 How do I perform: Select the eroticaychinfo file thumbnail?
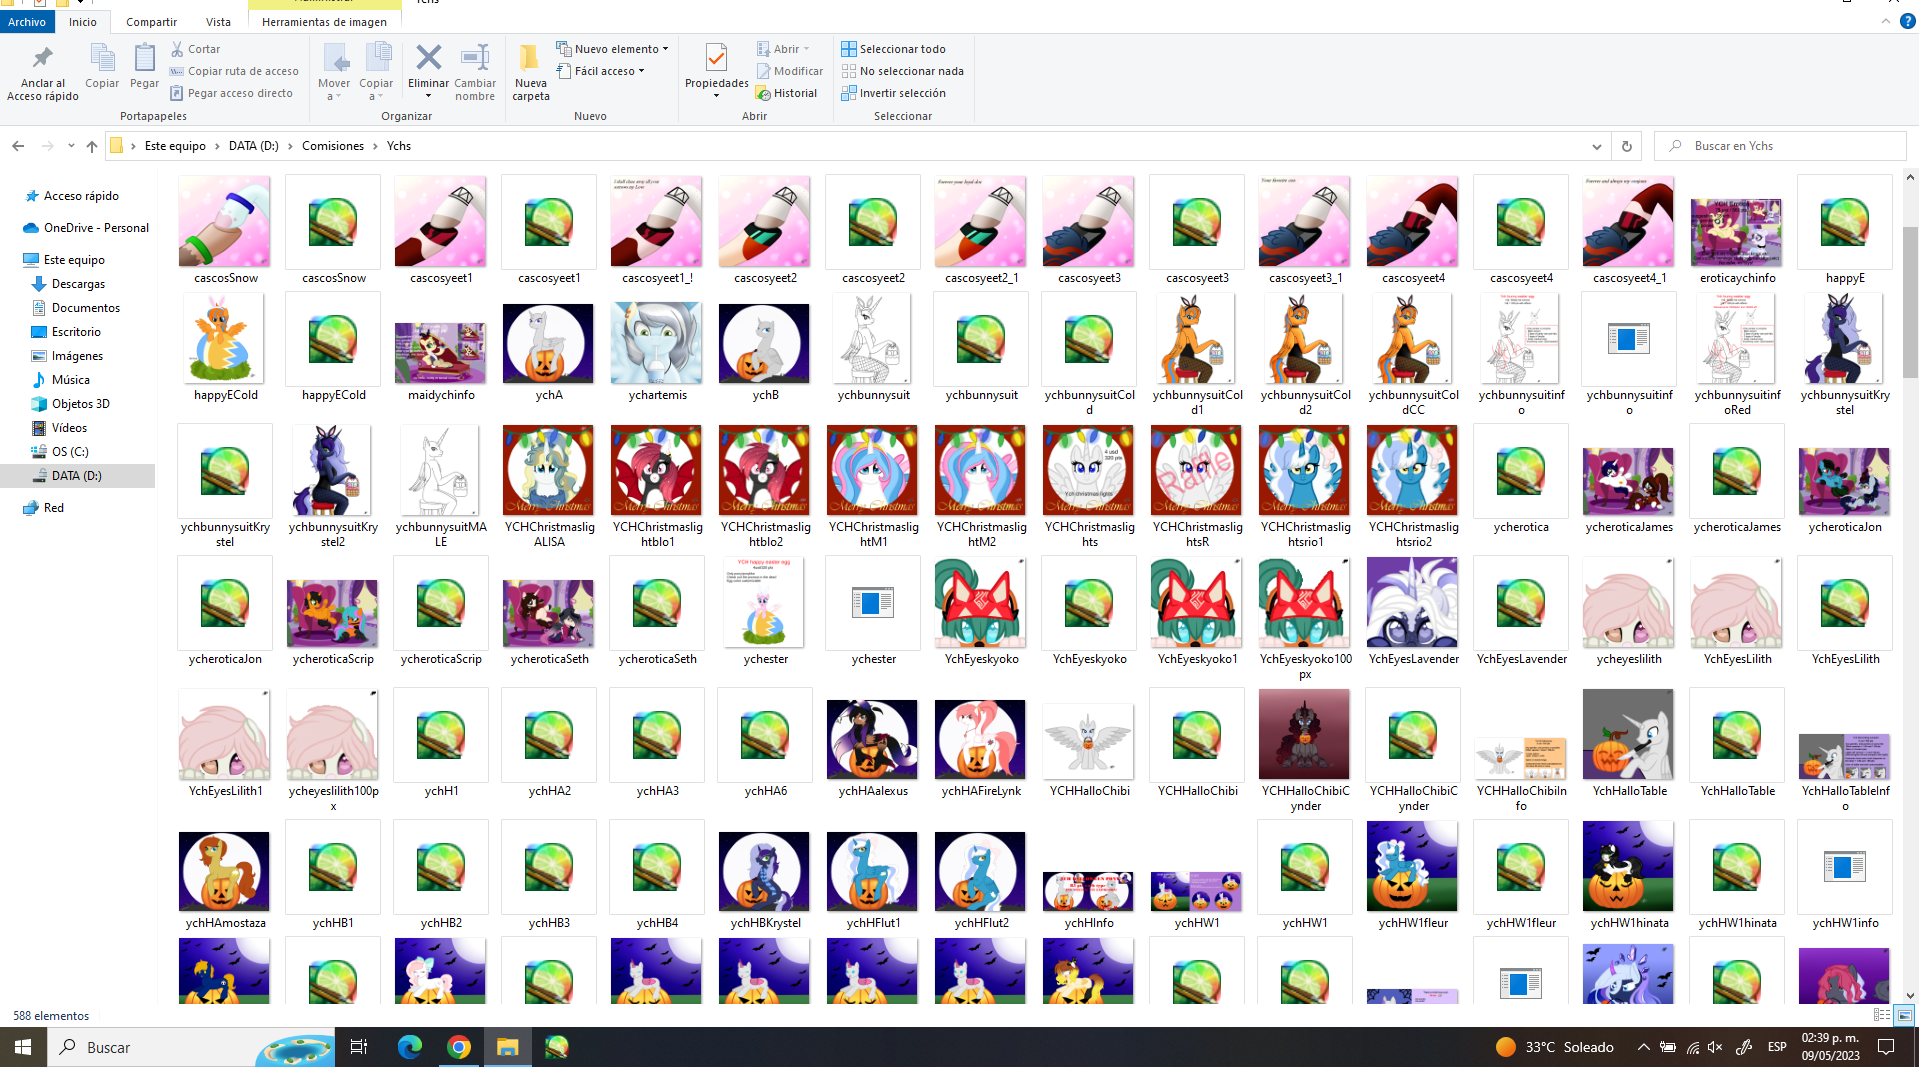[x=1737, y=230]
